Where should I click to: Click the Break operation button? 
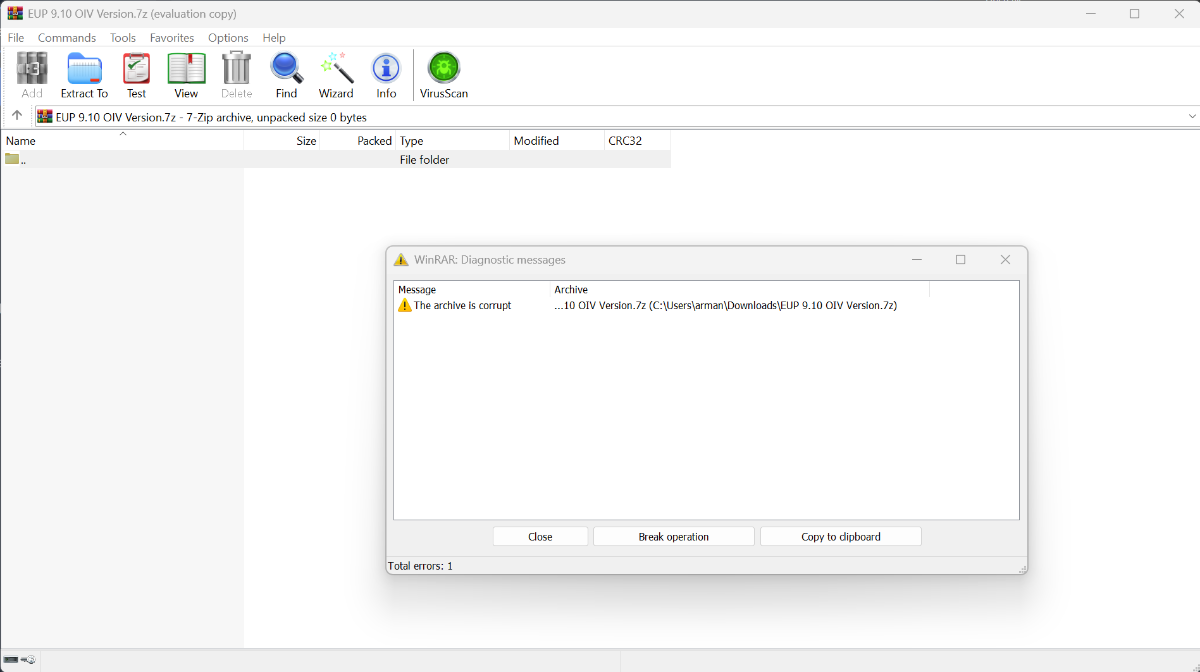[673, 537]
